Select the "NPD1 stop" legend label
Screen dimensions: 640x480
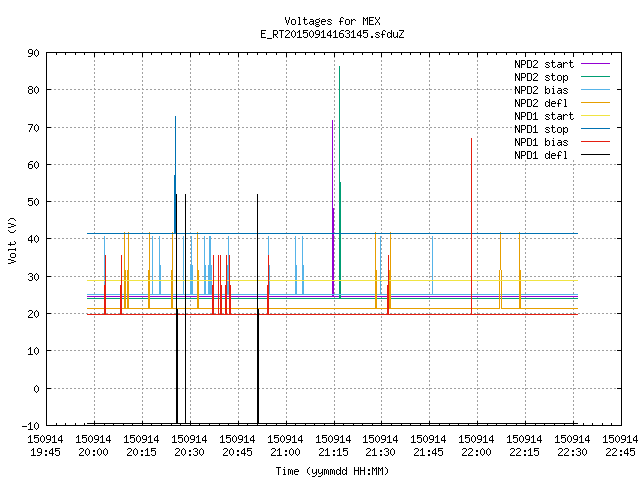541,129
